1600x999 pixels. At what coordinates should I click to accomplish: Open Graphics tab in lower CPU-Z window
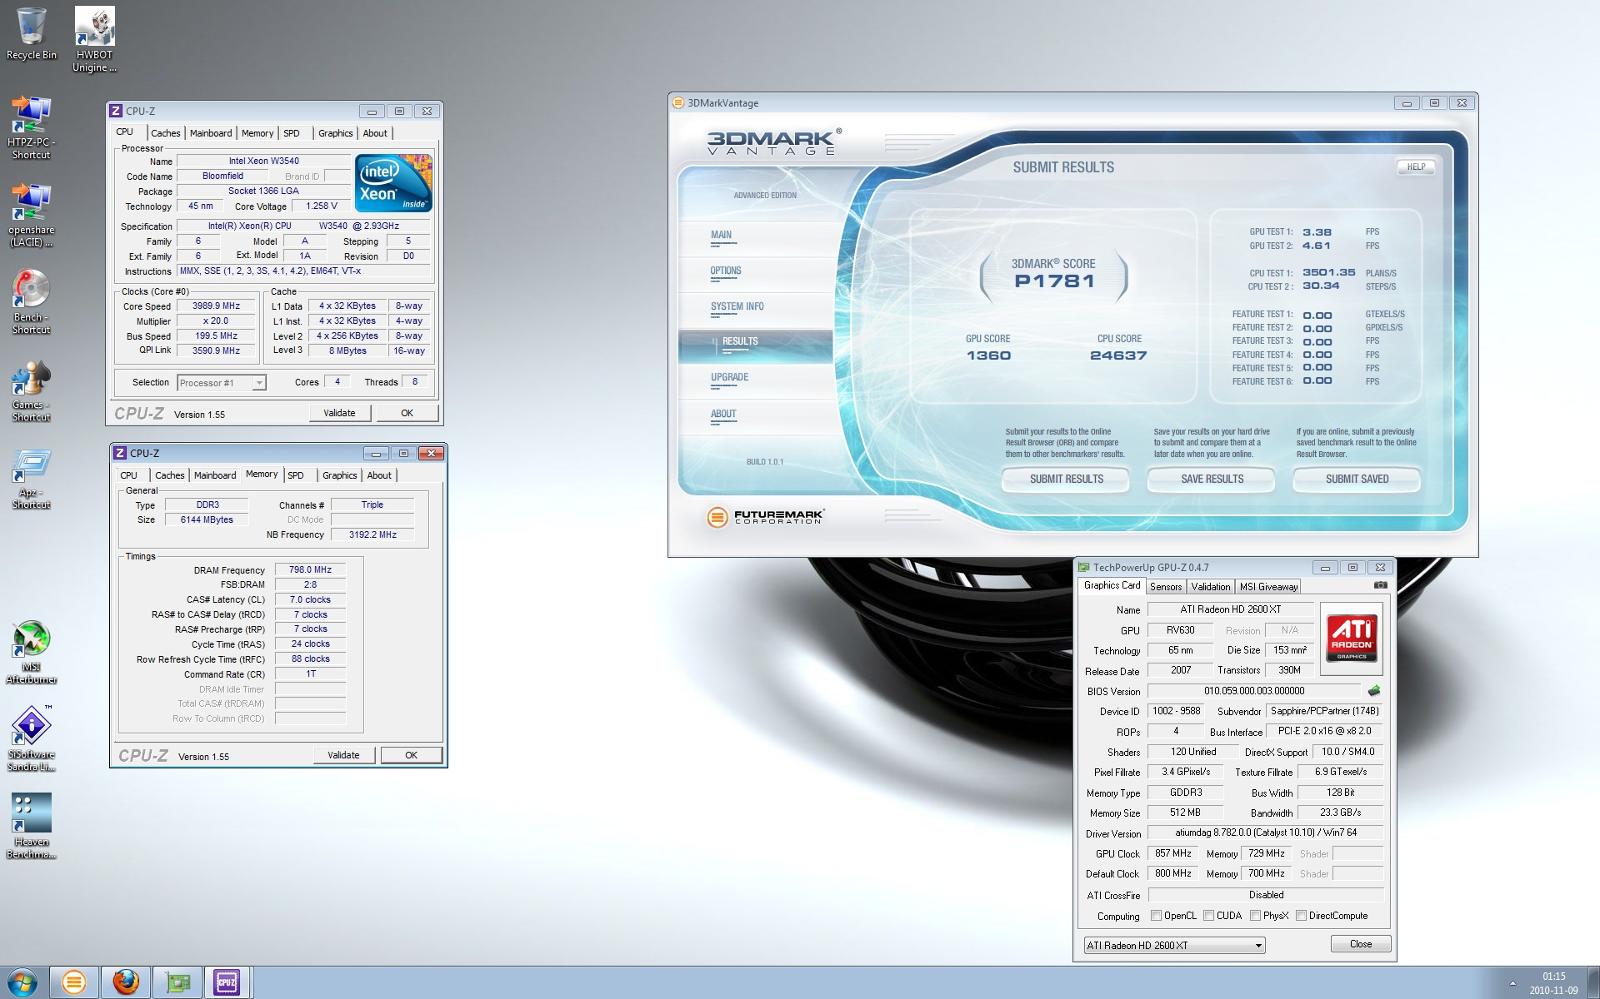point(339,475)
